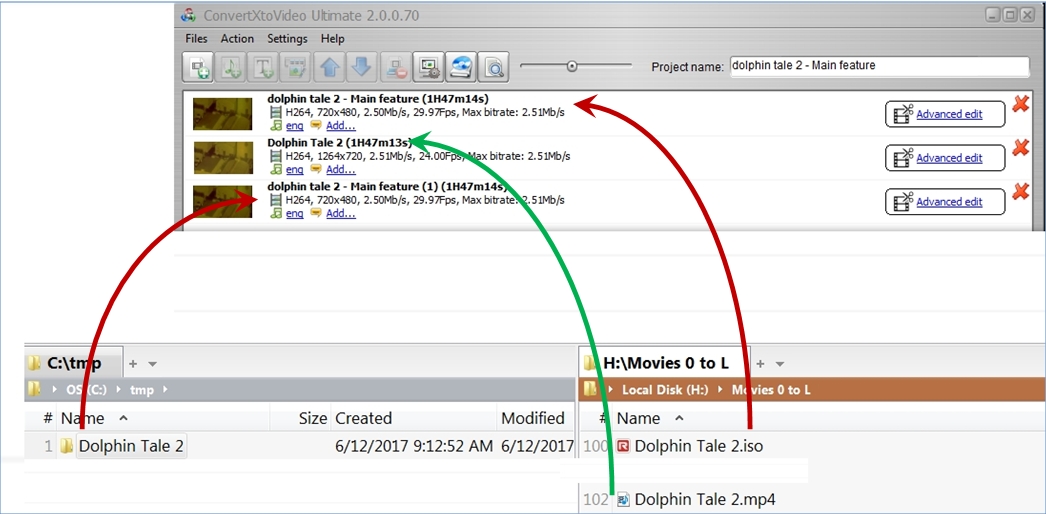Select title dolphin tale 2 - Main feature (1H47m14s)

(378, 99)
